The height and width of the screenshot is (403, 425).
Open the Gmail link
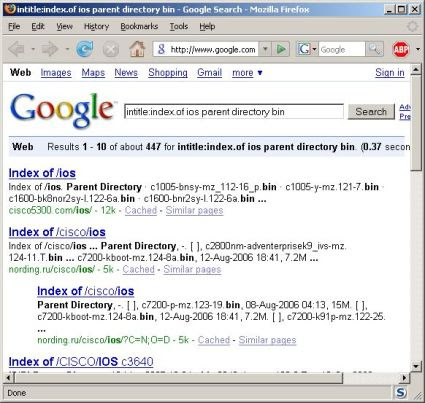[209, 73]
